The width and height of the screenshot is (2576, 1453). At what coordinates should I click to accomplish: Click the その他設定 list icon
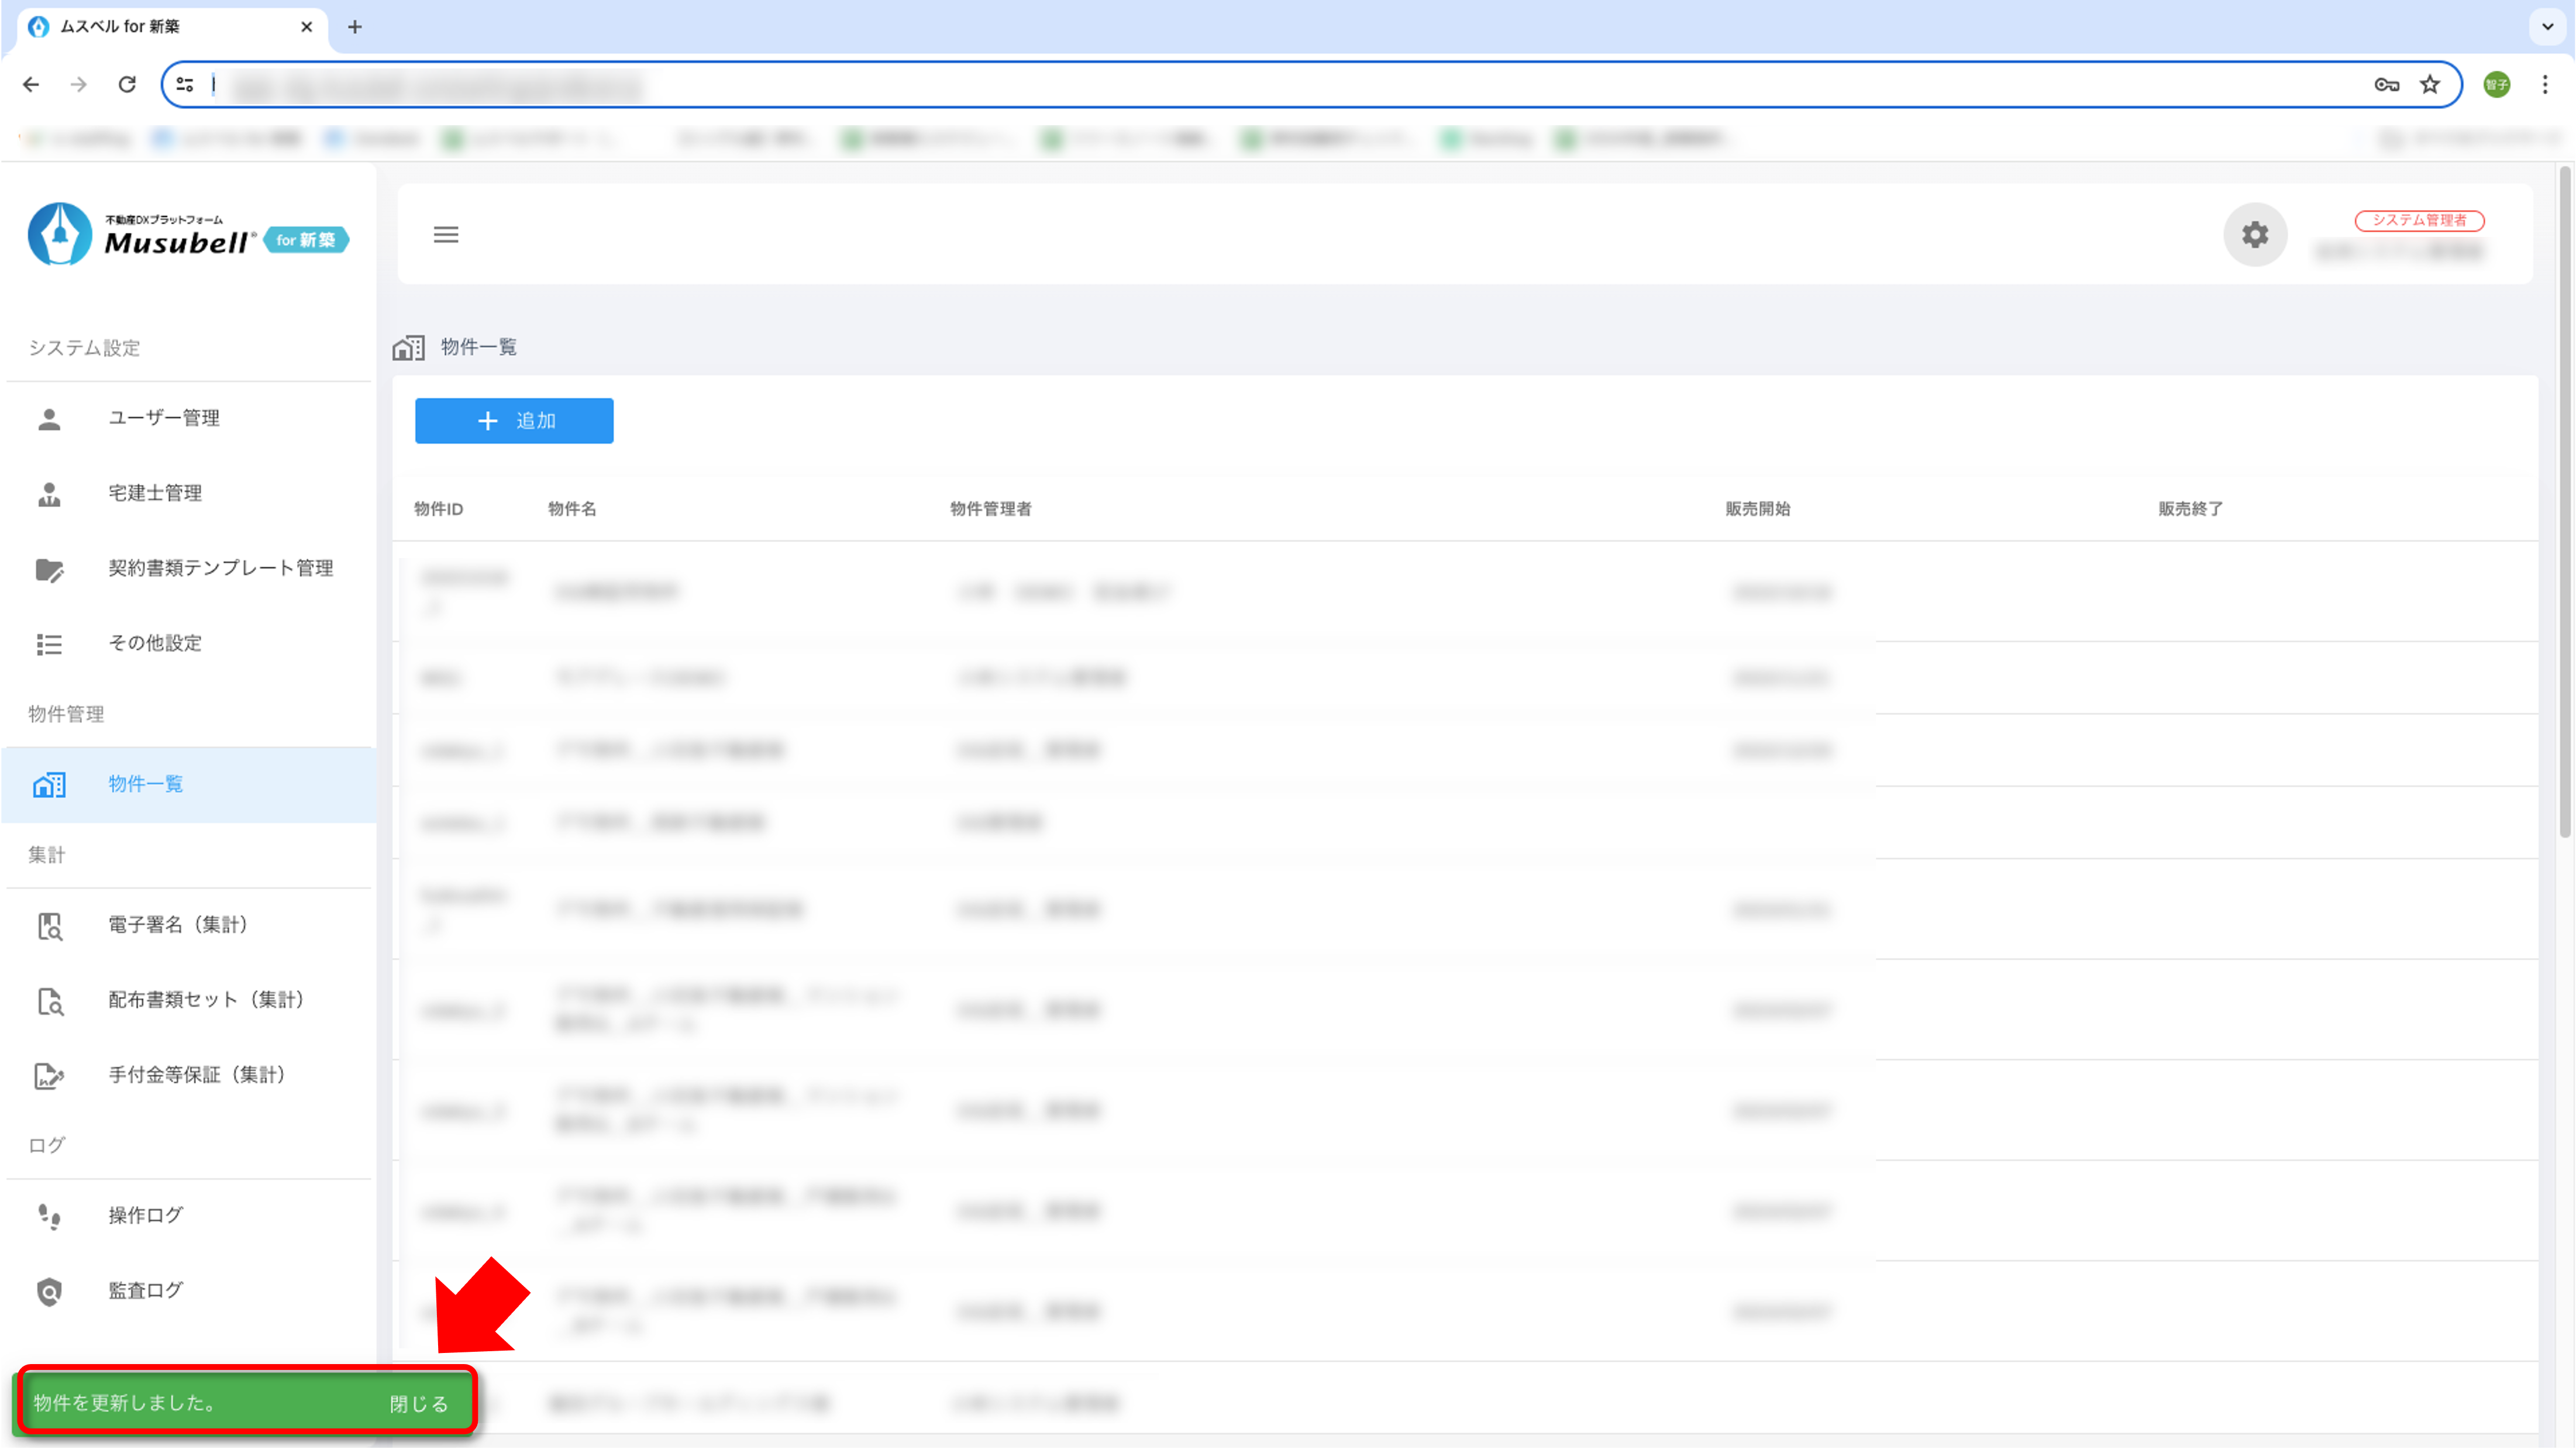coord(49,644)
